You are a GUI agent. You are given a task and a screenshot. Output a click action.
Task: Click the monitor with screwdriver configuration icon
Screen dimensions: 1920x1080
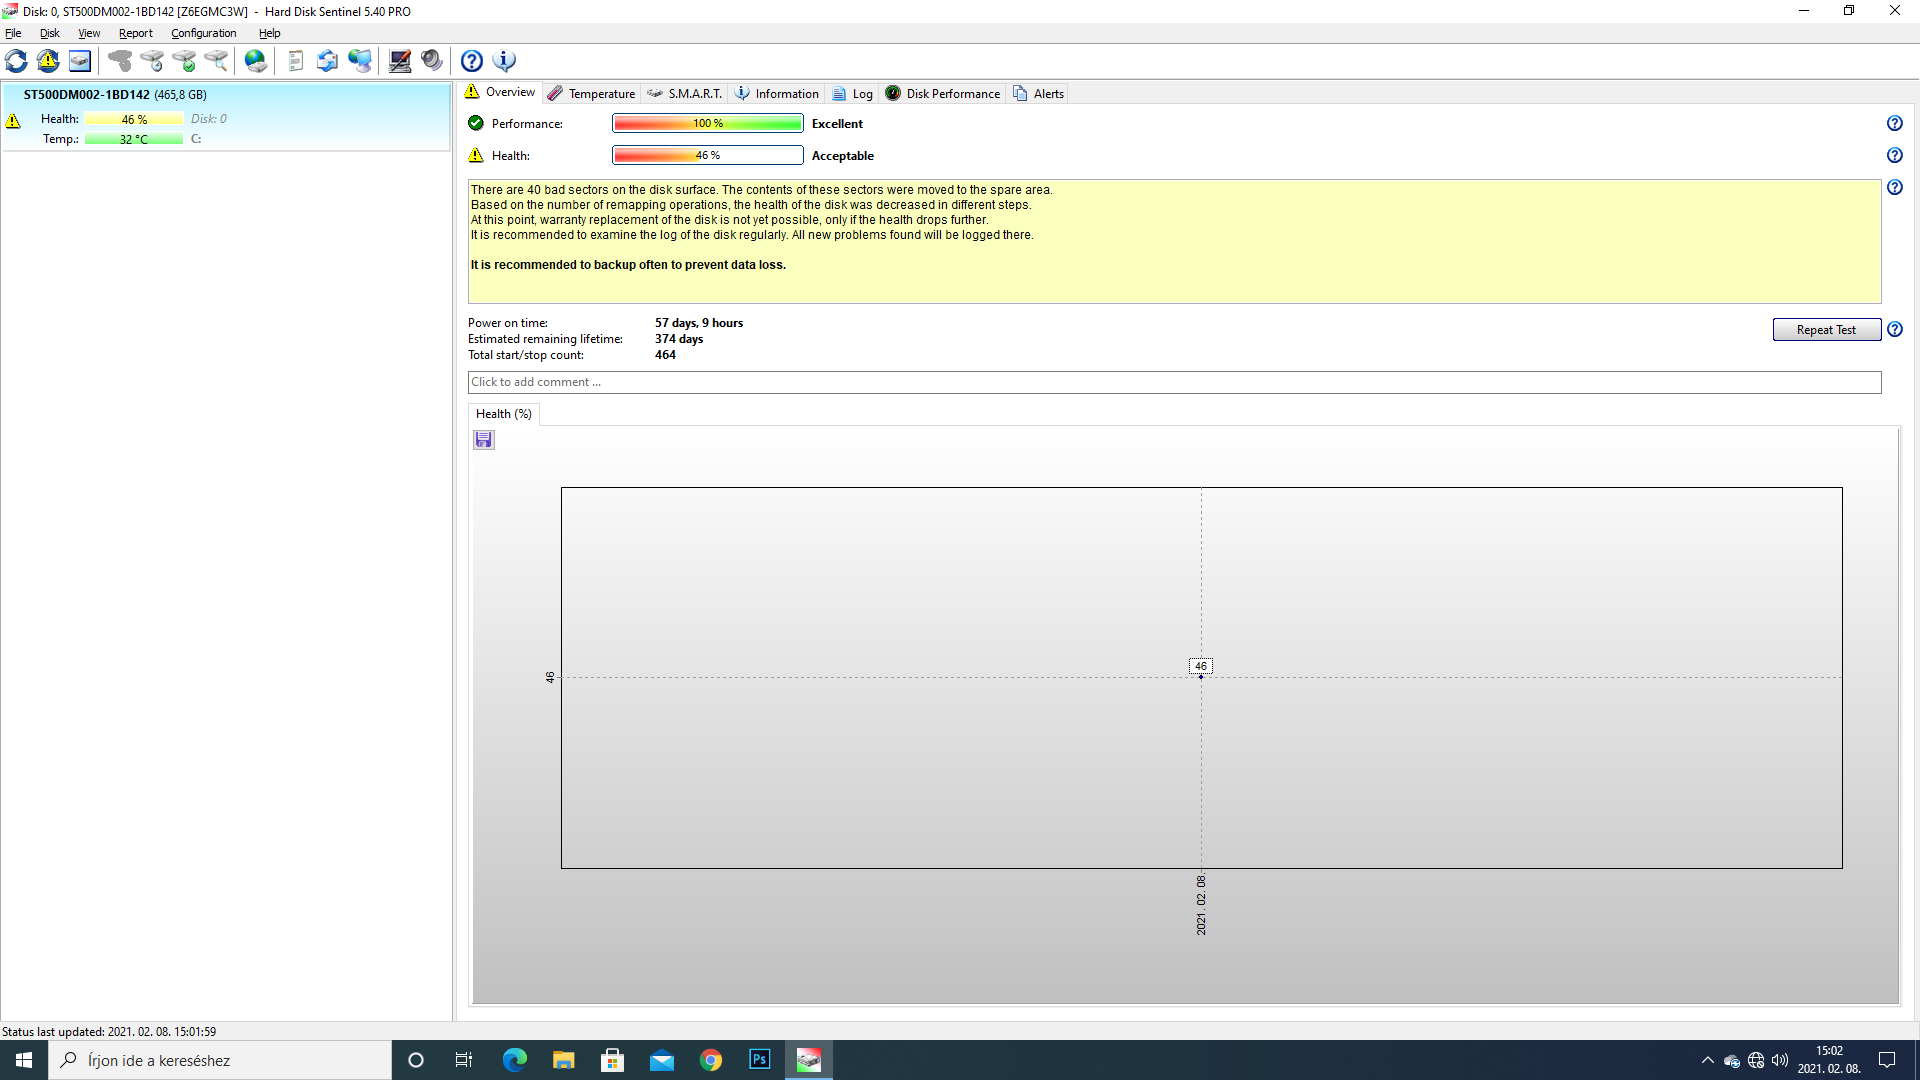(400, 61)
